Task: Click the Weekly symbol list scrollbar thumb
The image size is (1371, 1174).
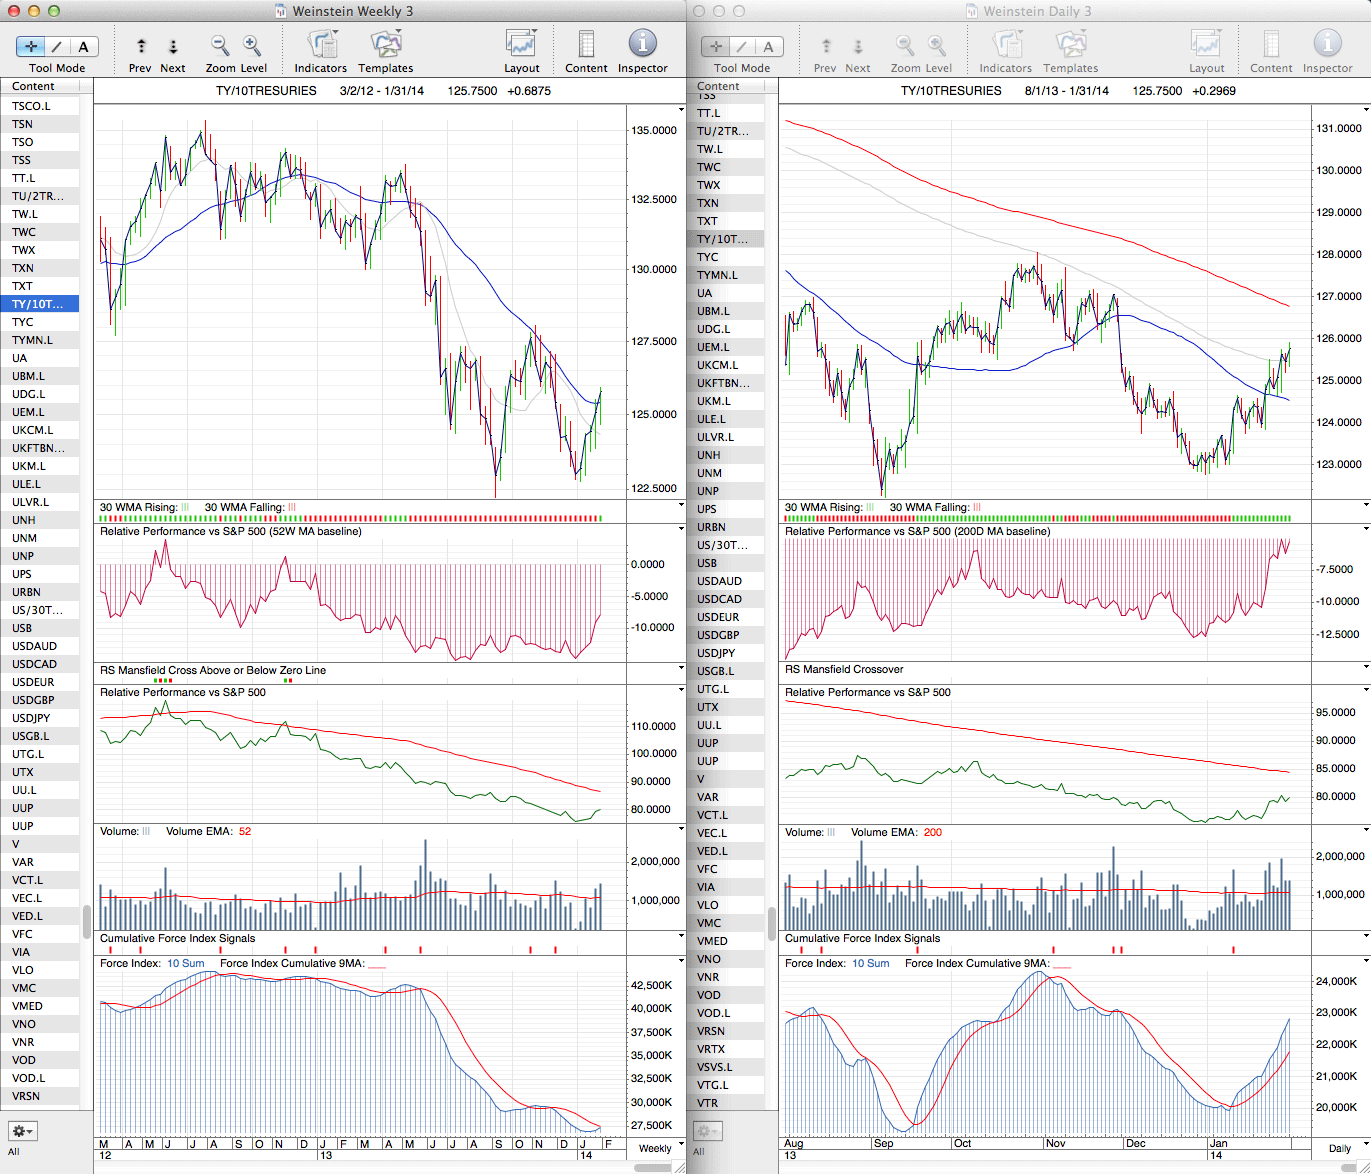Action: tap(87, 921)
